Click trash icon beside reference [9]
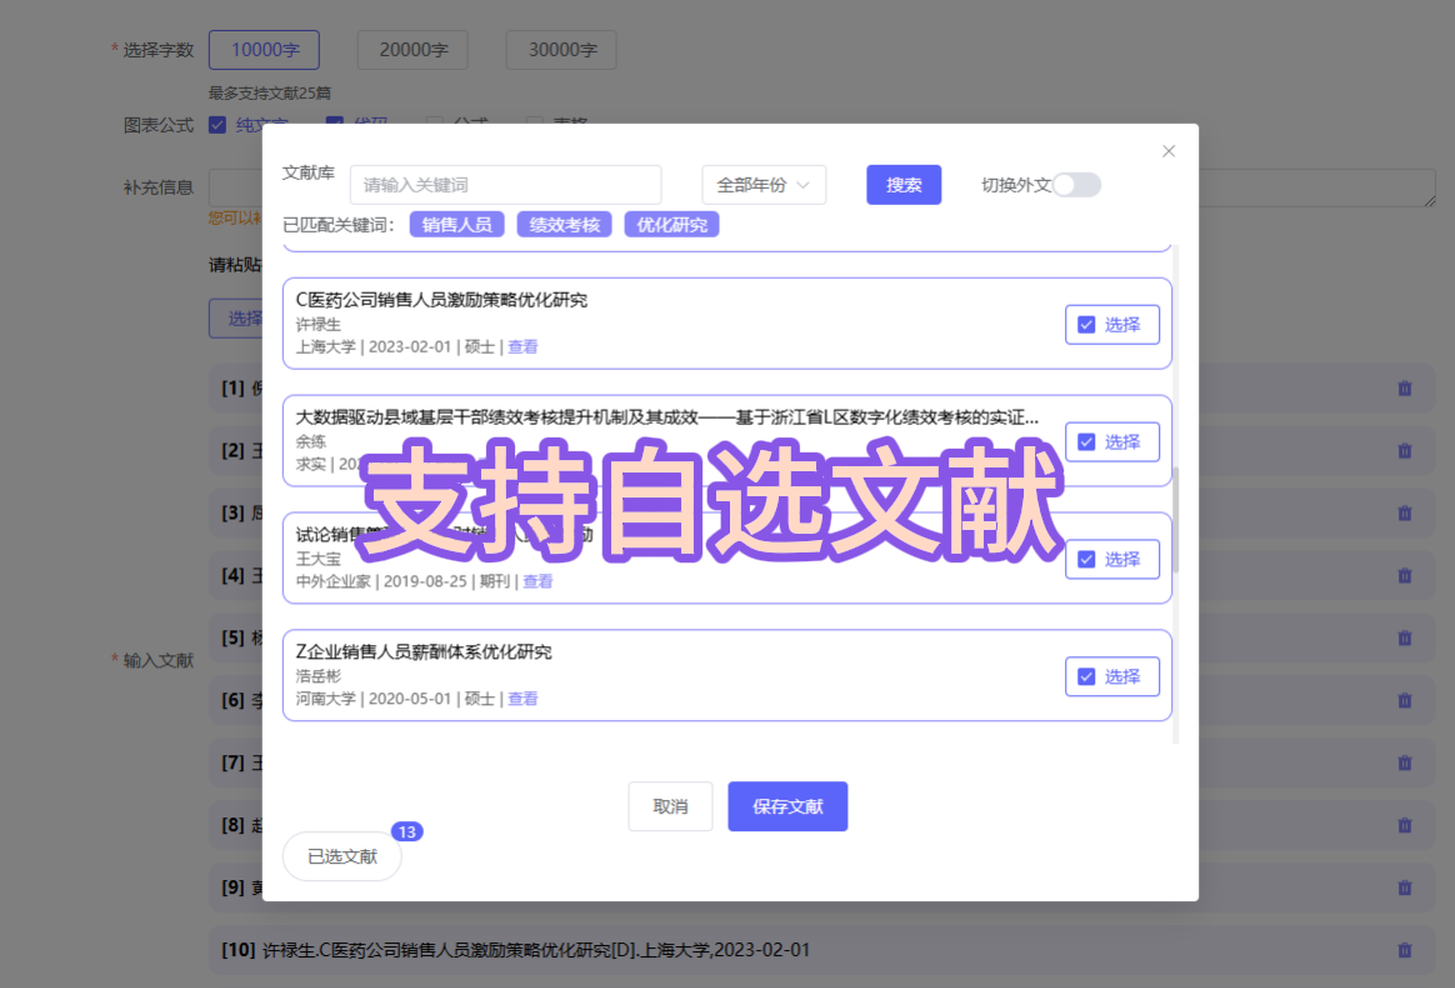This screenshot has width=1455, height=988. (x=1404, y=888)
